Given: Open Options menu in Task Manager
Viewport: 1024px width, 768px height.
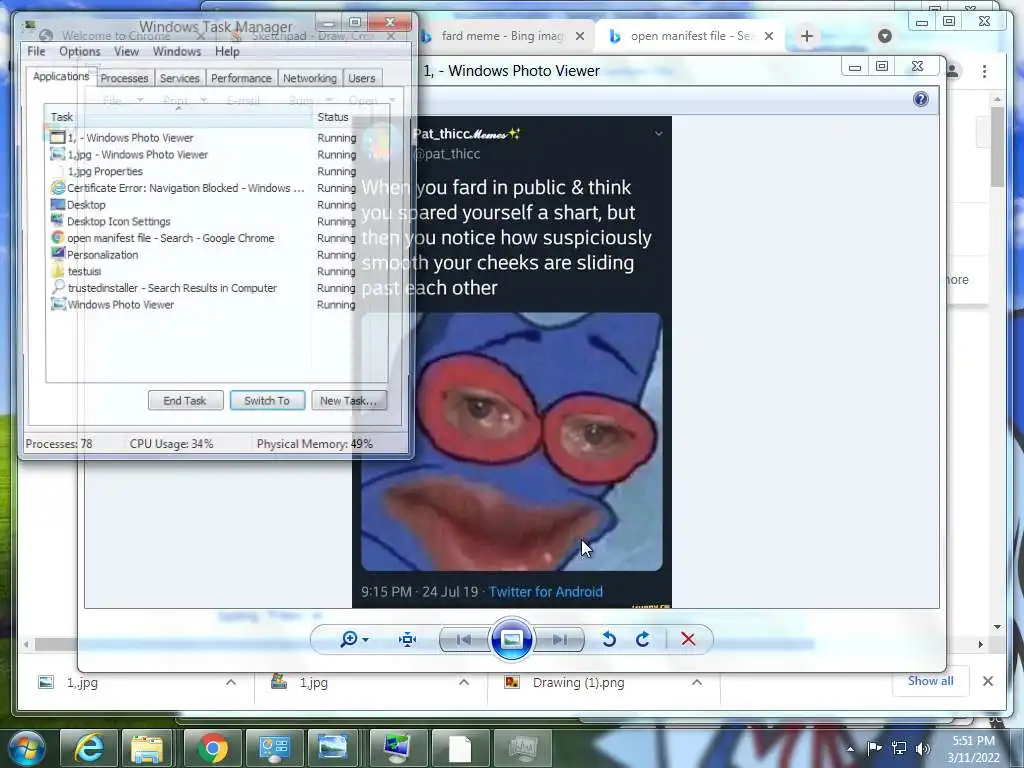Looking at the screenshot, I should click(80, 52).
